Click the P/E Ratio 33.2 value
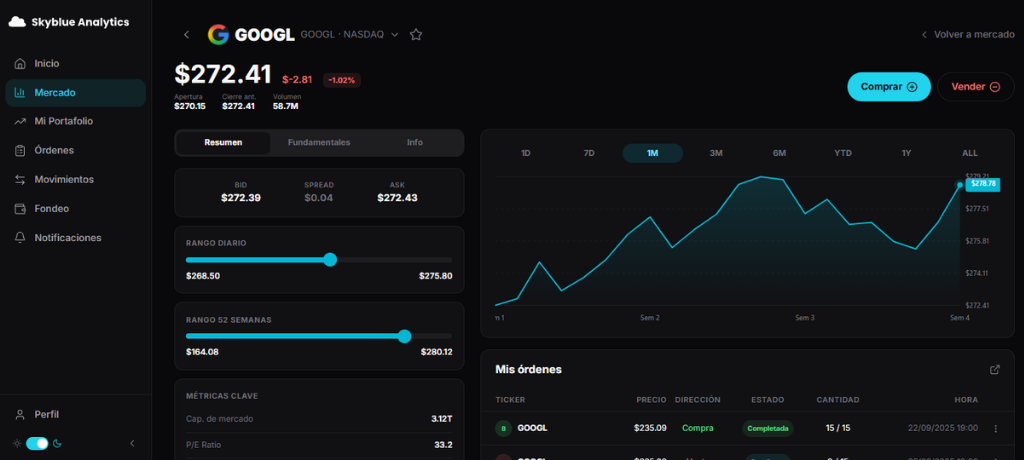 click(443, 445)
